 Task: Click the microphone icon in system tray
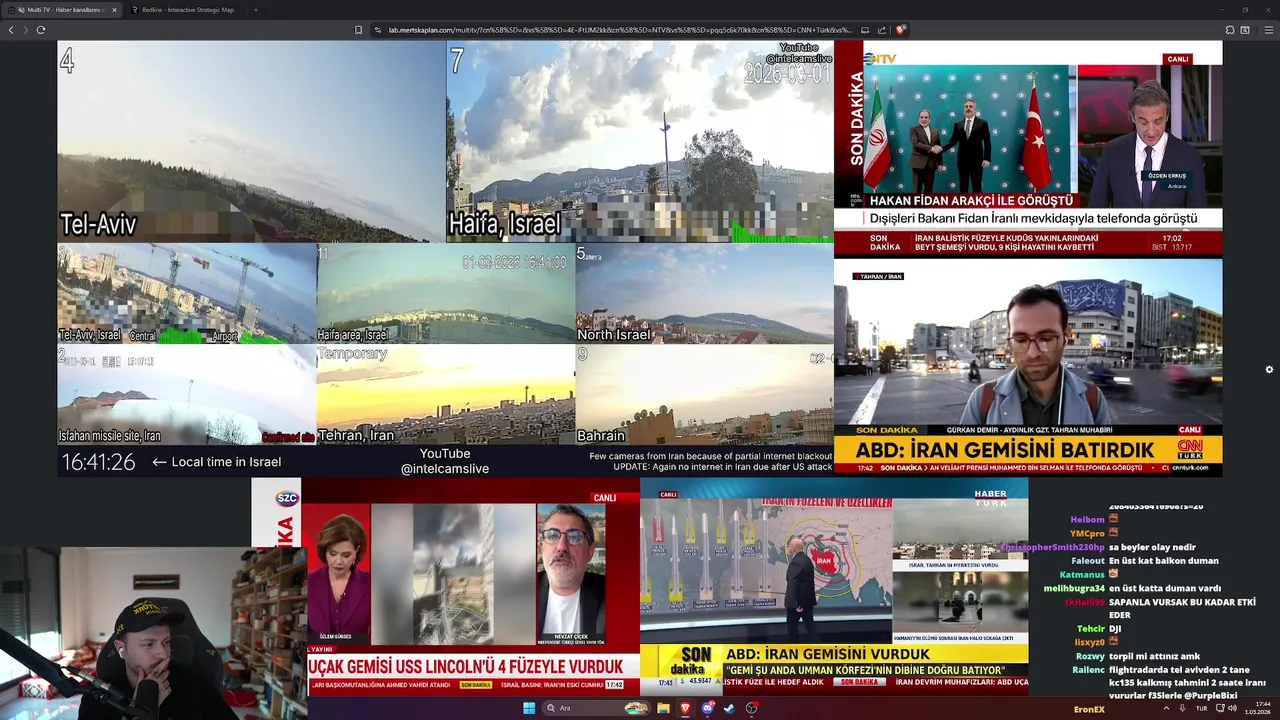tap(1182, 708)
